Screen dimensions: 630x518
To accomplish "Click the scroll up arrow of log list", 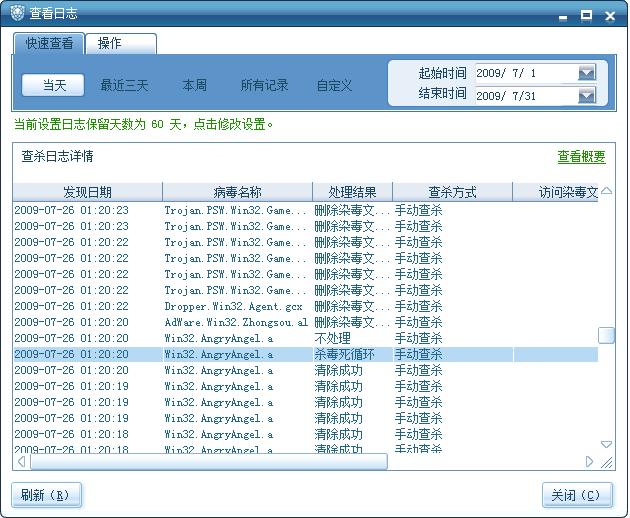I will (x=606, y=191).
